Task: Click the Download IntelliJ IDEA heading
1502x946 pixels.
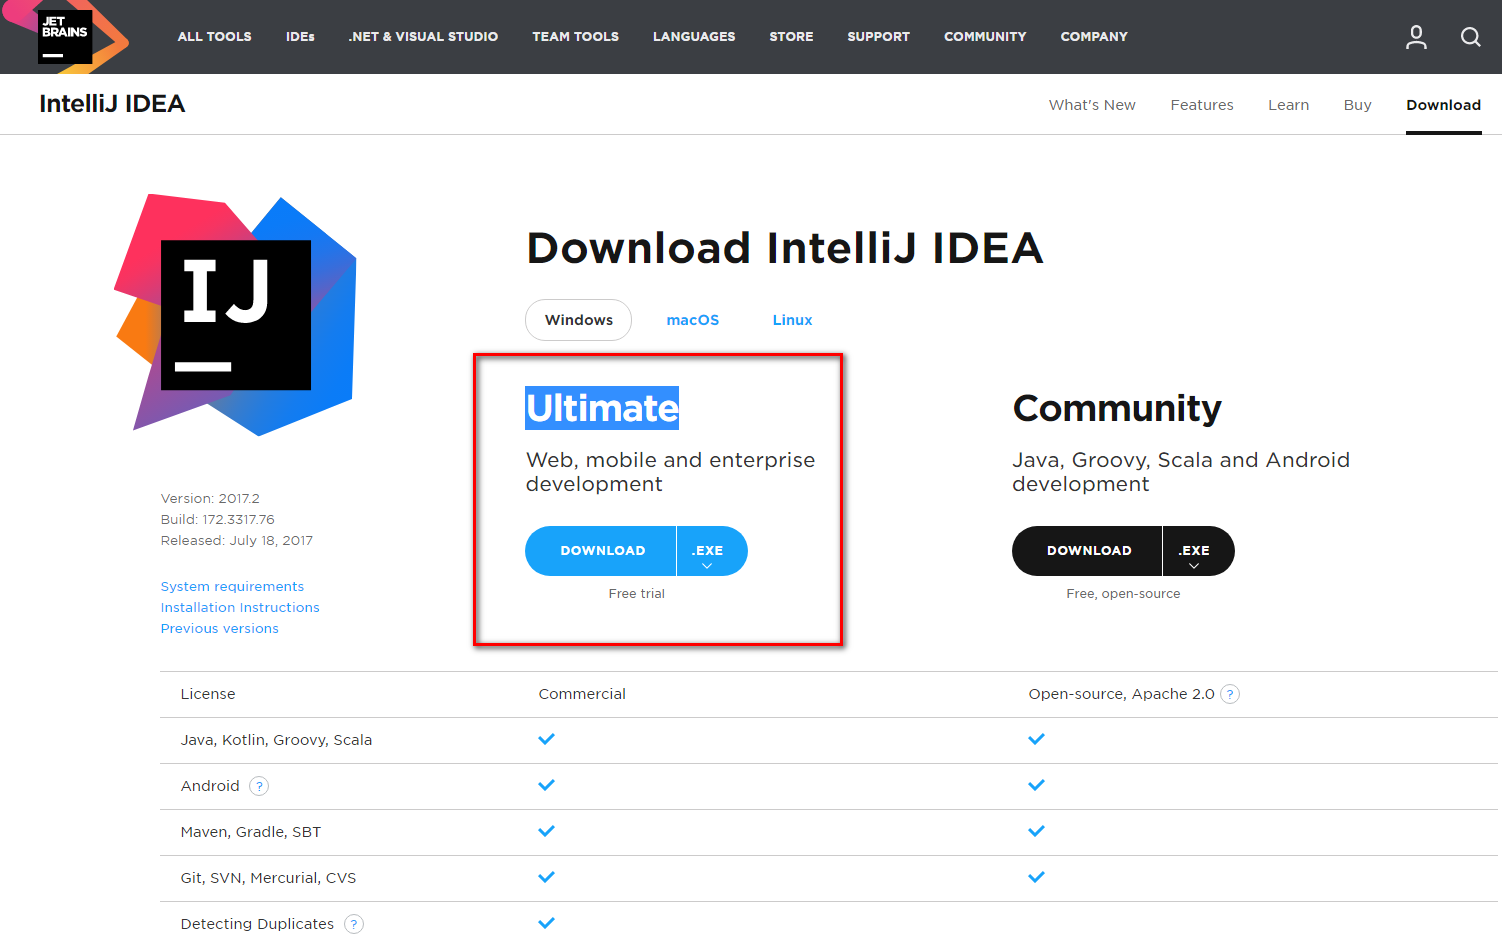Action: 785,248
